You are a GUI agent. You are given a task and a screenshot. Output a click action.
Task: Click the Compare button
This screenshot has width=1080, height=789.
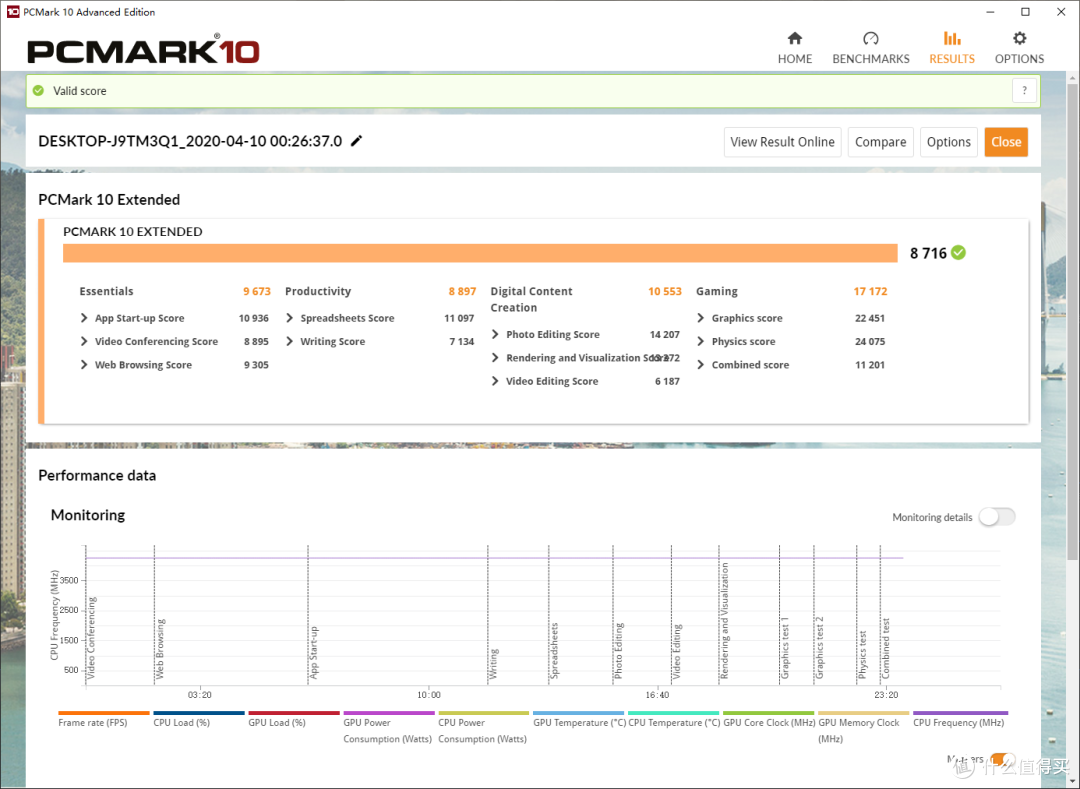click(880, 142)
